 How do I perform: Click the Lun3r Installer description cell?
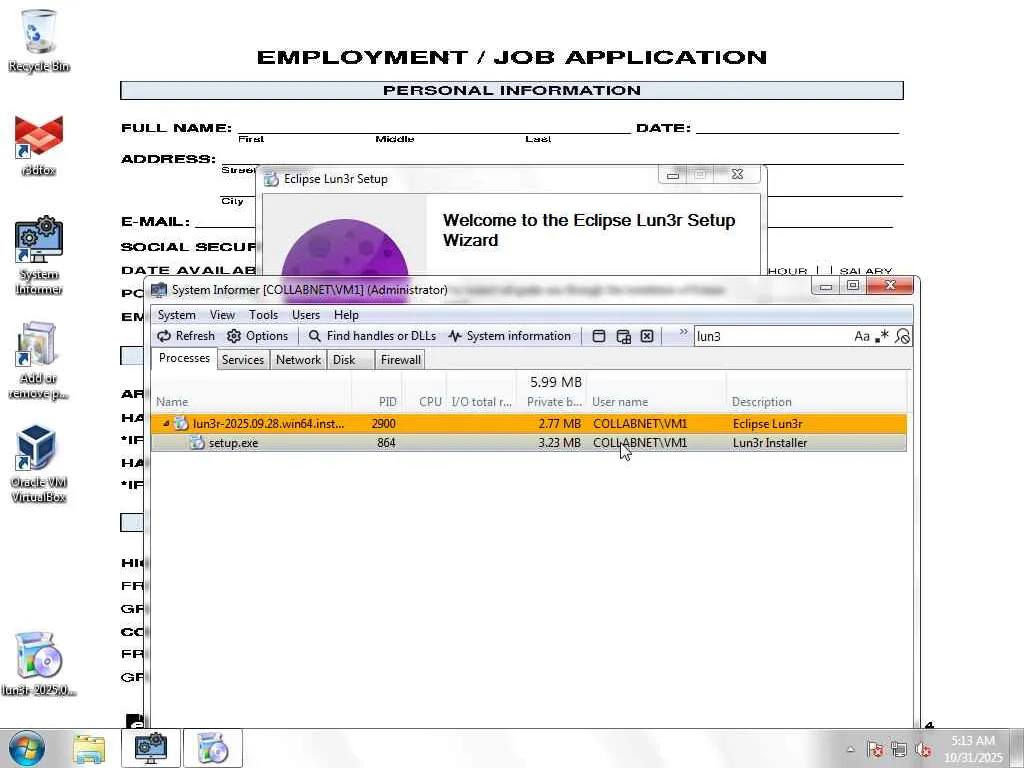[x=770, y=443]
